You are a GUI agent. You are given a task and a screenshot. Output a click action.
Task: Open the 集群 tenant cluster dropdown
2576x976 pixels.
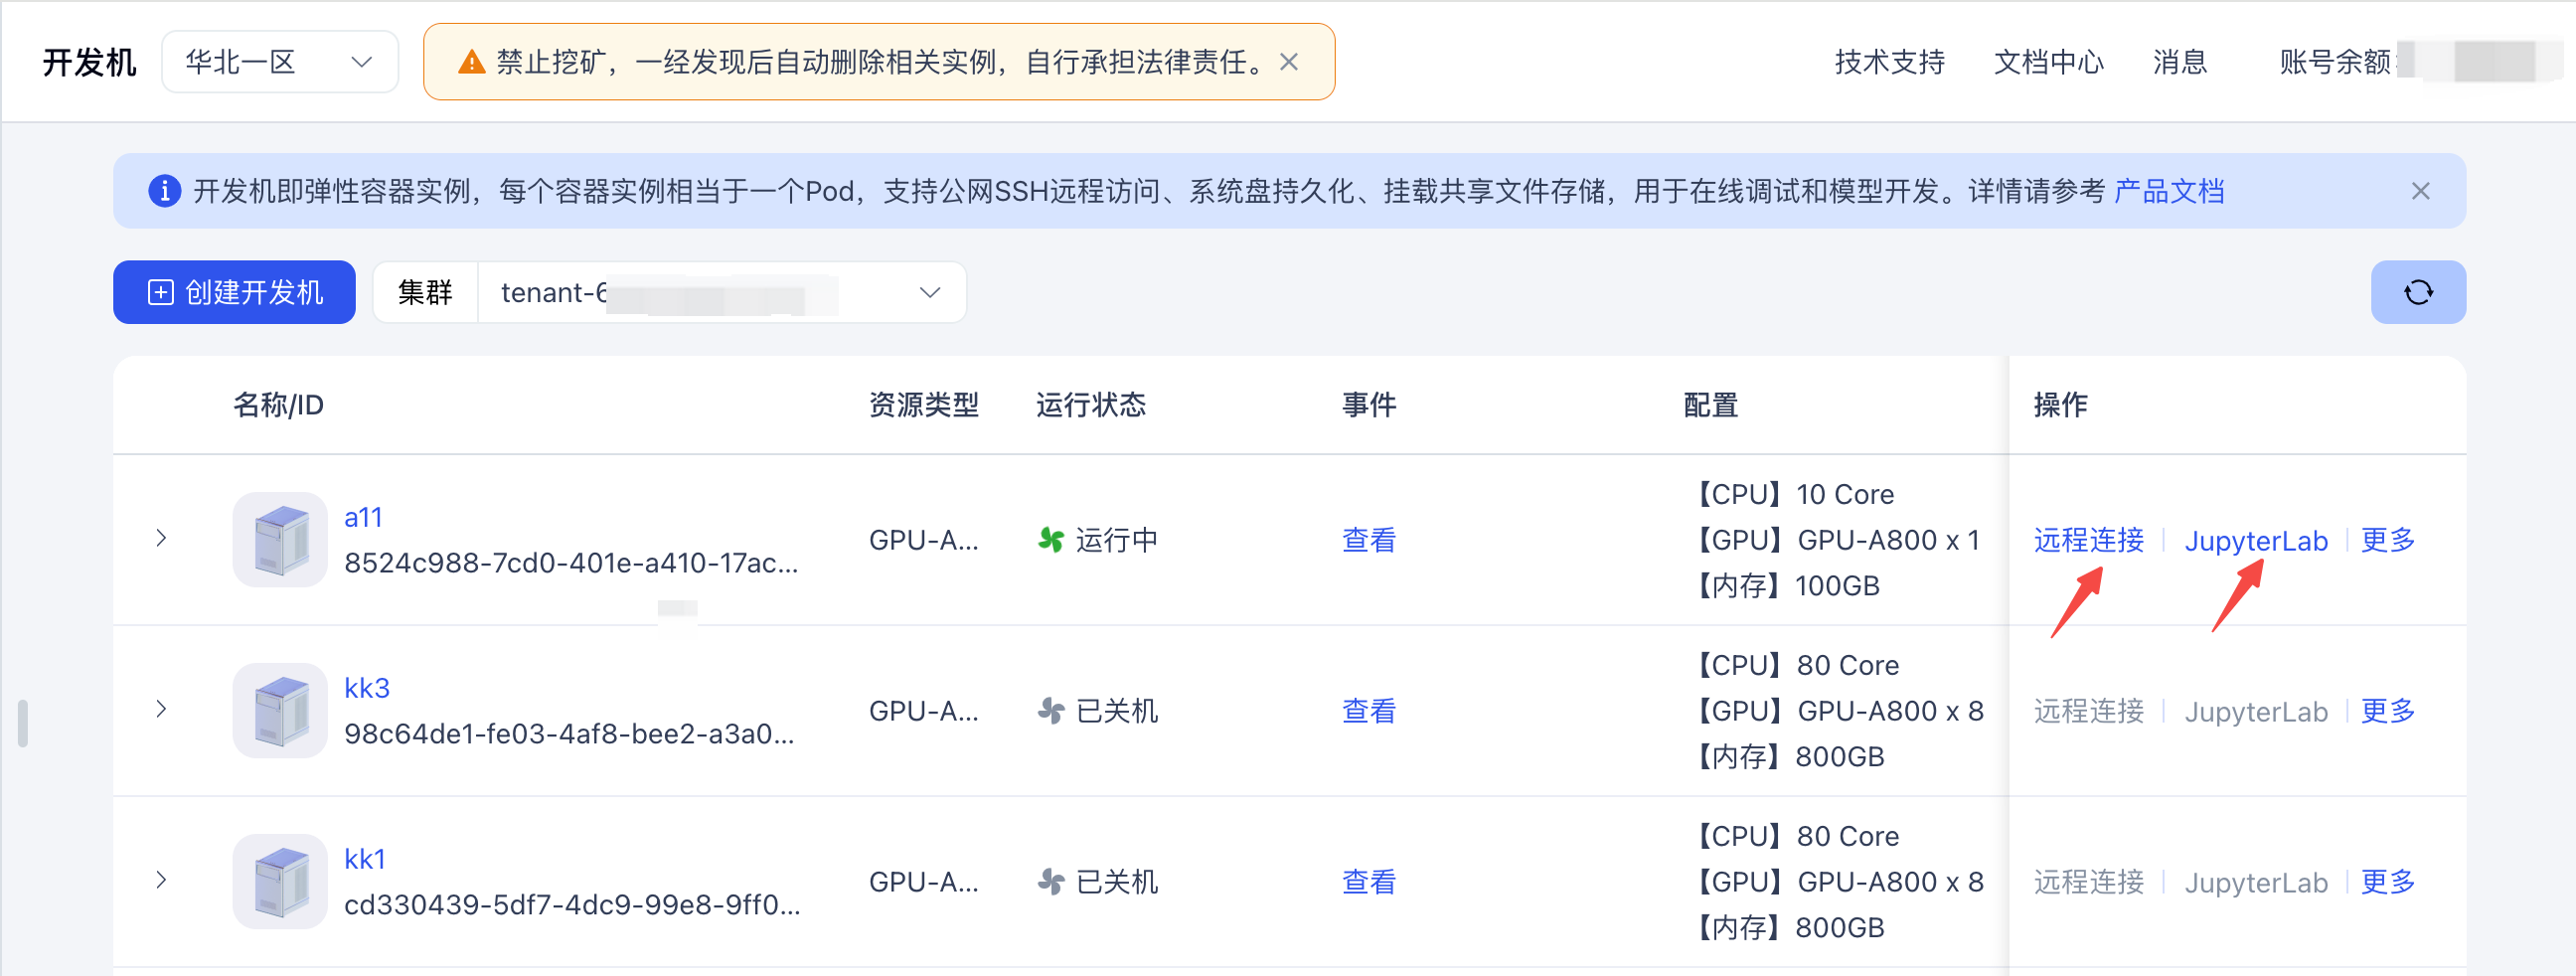(x=722, y=291)
